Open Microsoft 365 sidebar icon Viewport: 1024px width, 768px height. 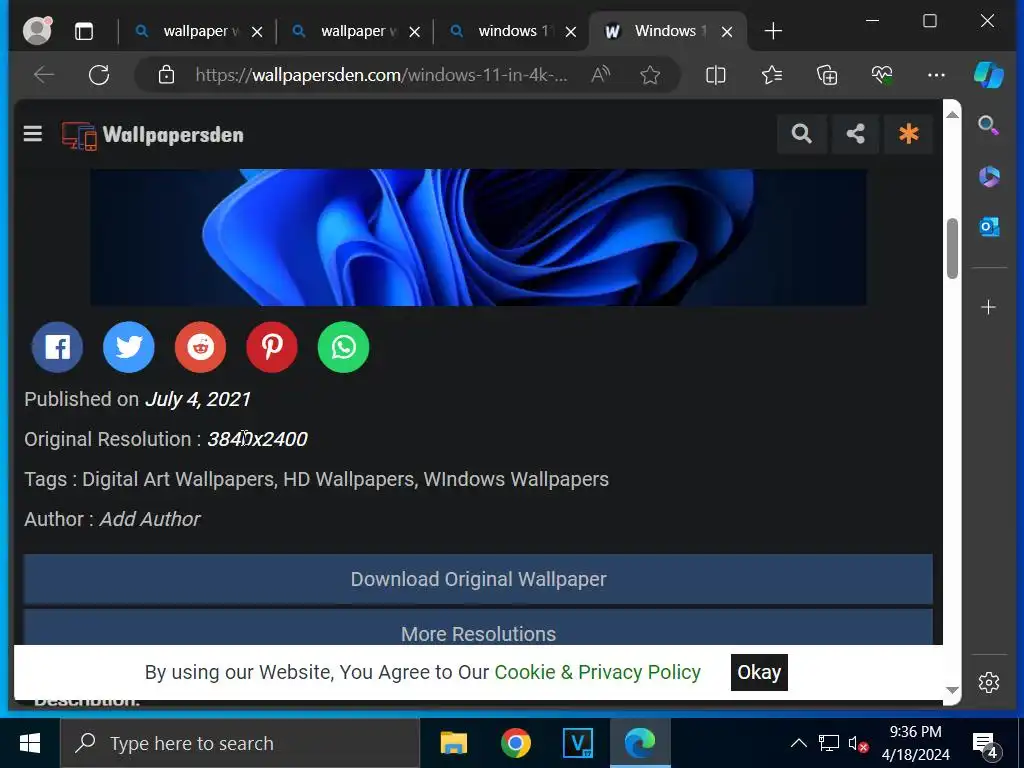click(989, 176)
